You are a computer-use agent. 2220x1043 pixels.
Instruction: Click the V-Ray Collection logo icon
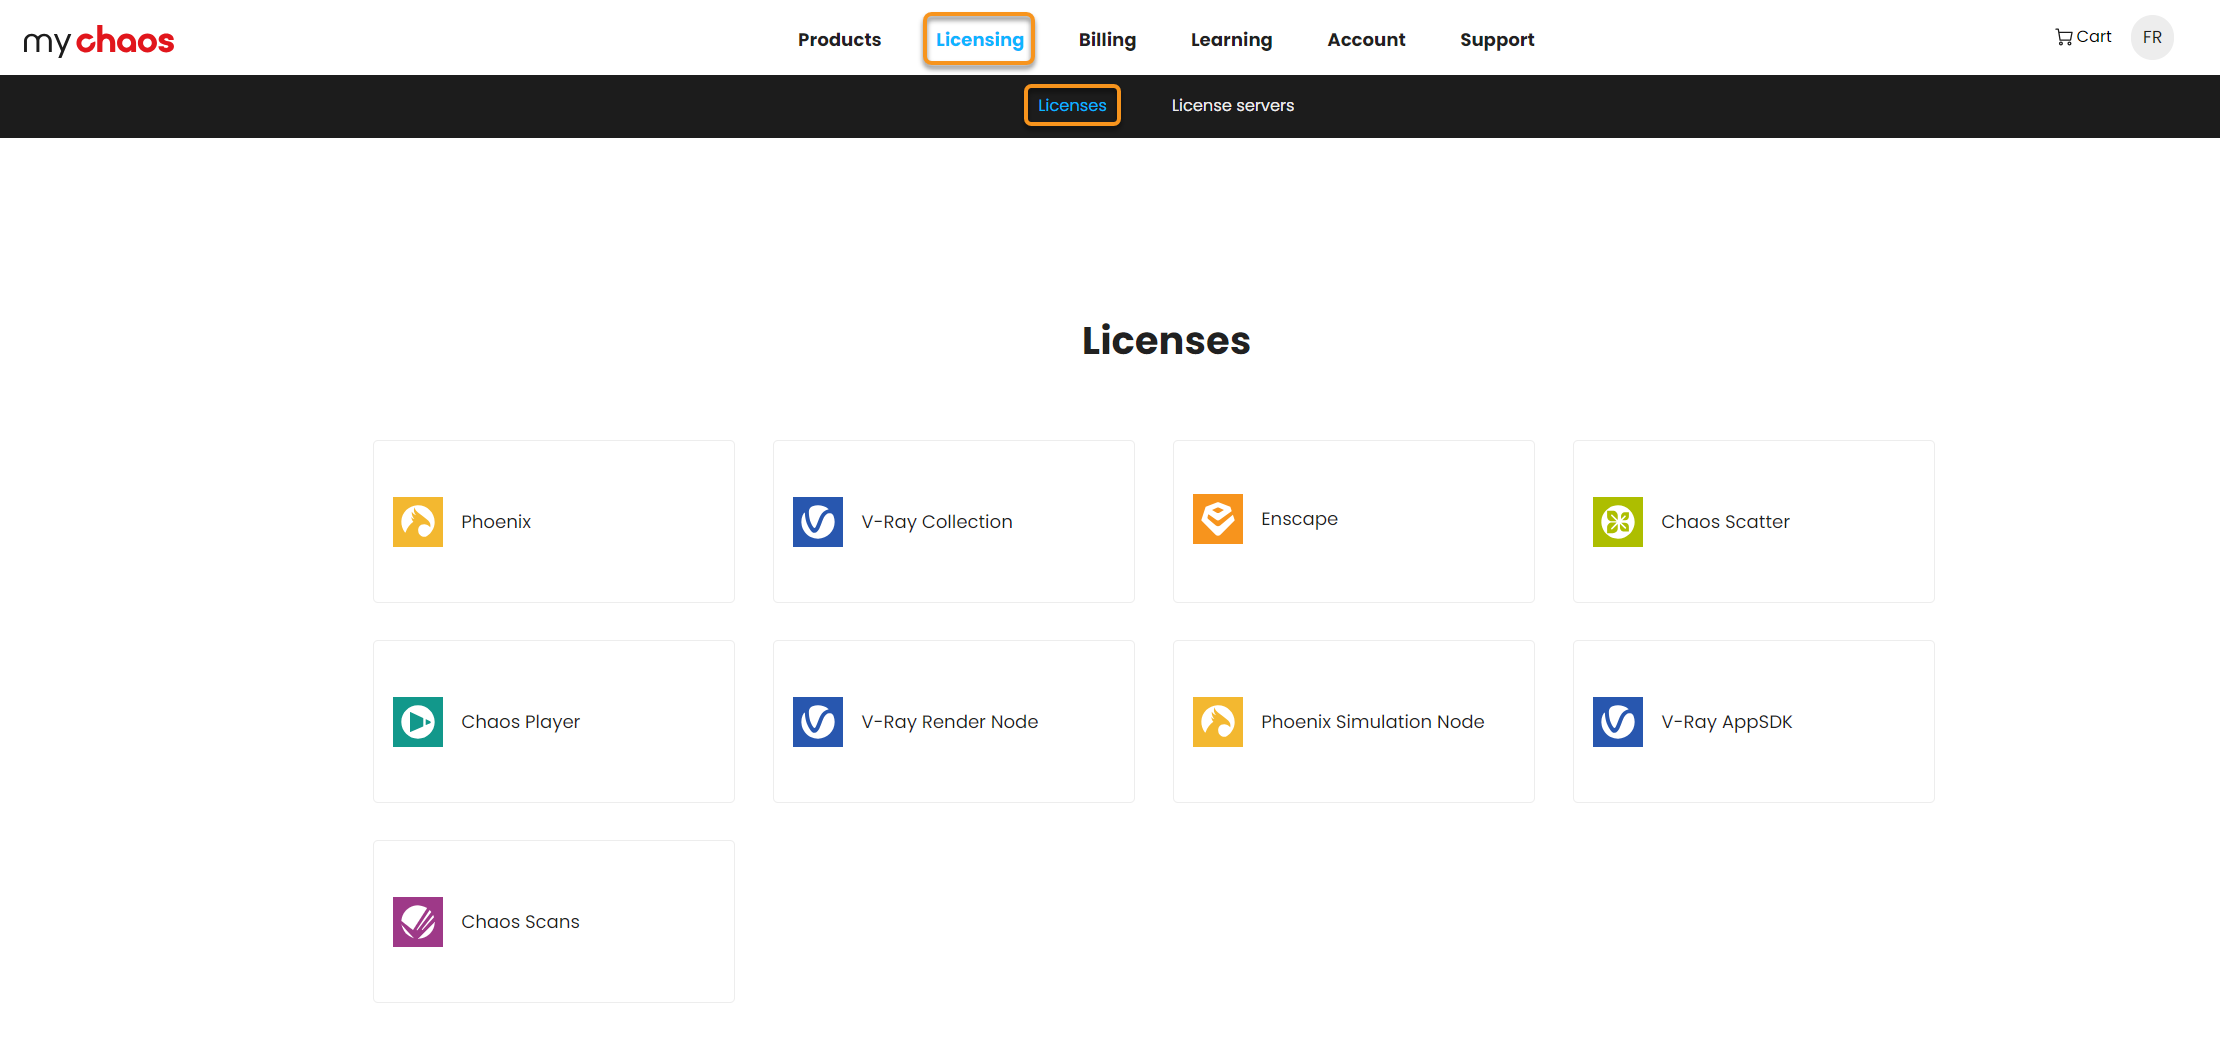[818, 522]
